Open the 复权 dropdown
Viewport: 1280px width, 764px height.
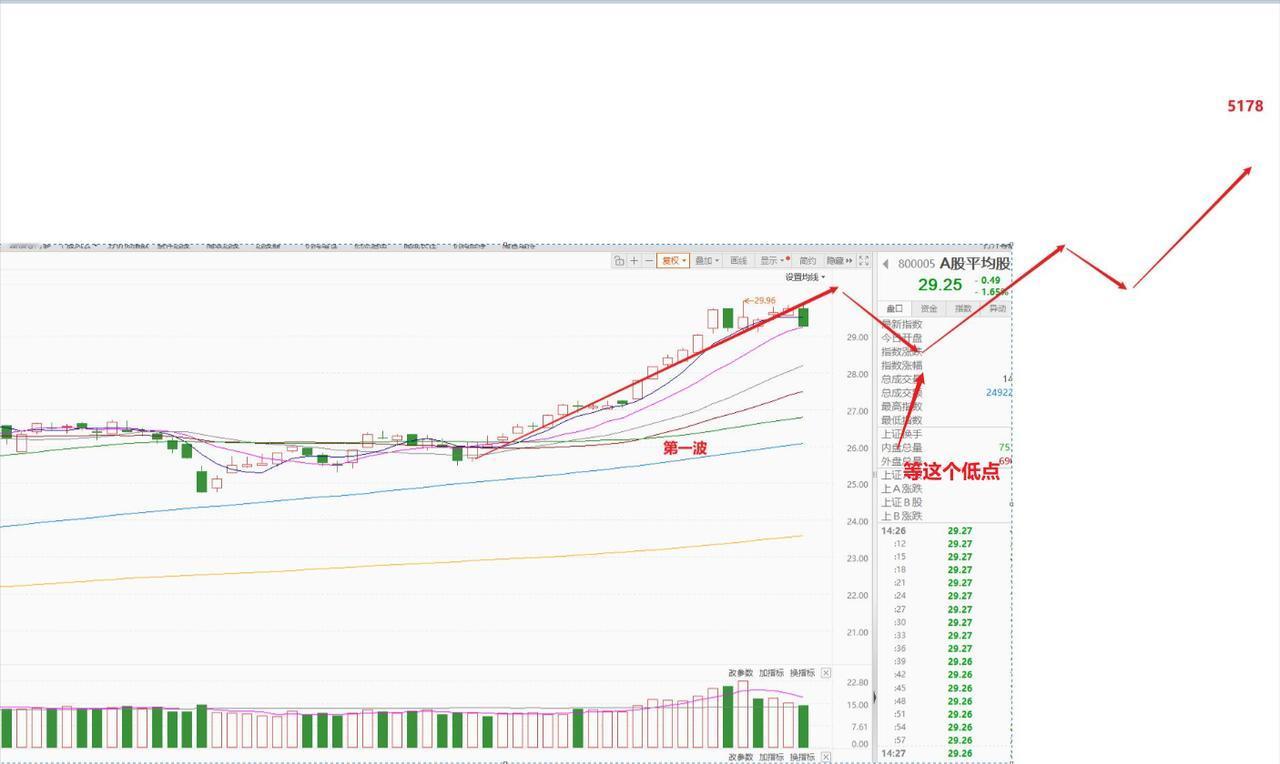pyautogui.click(x=673, y=261)
